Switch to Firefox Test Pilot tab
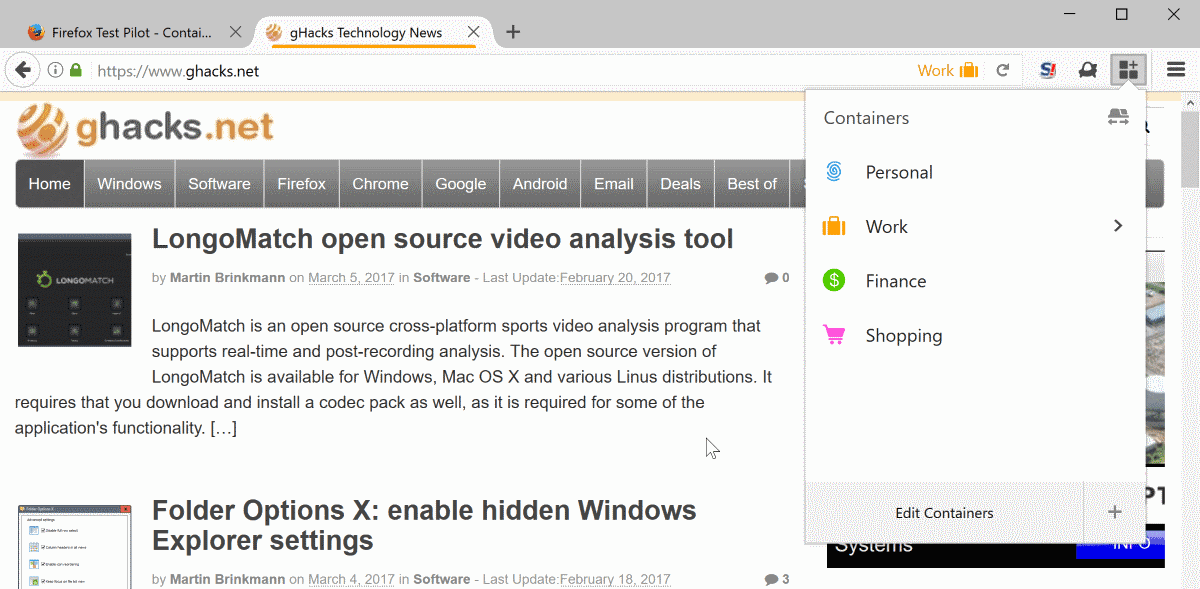 tap(131, 32)
